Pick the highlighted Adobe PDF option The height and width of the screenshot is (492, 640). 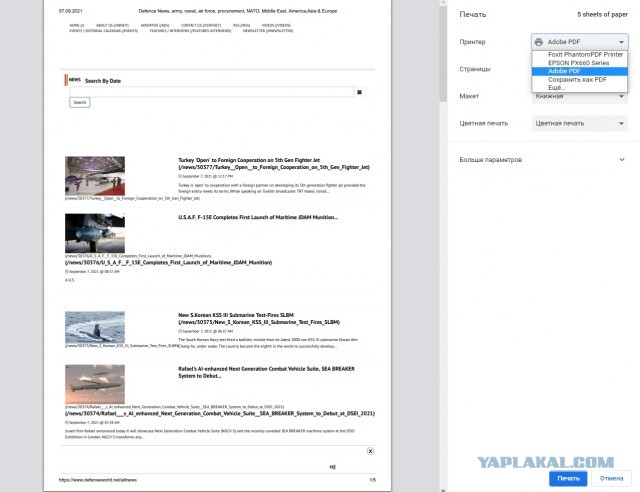click(x=566, y=71)
